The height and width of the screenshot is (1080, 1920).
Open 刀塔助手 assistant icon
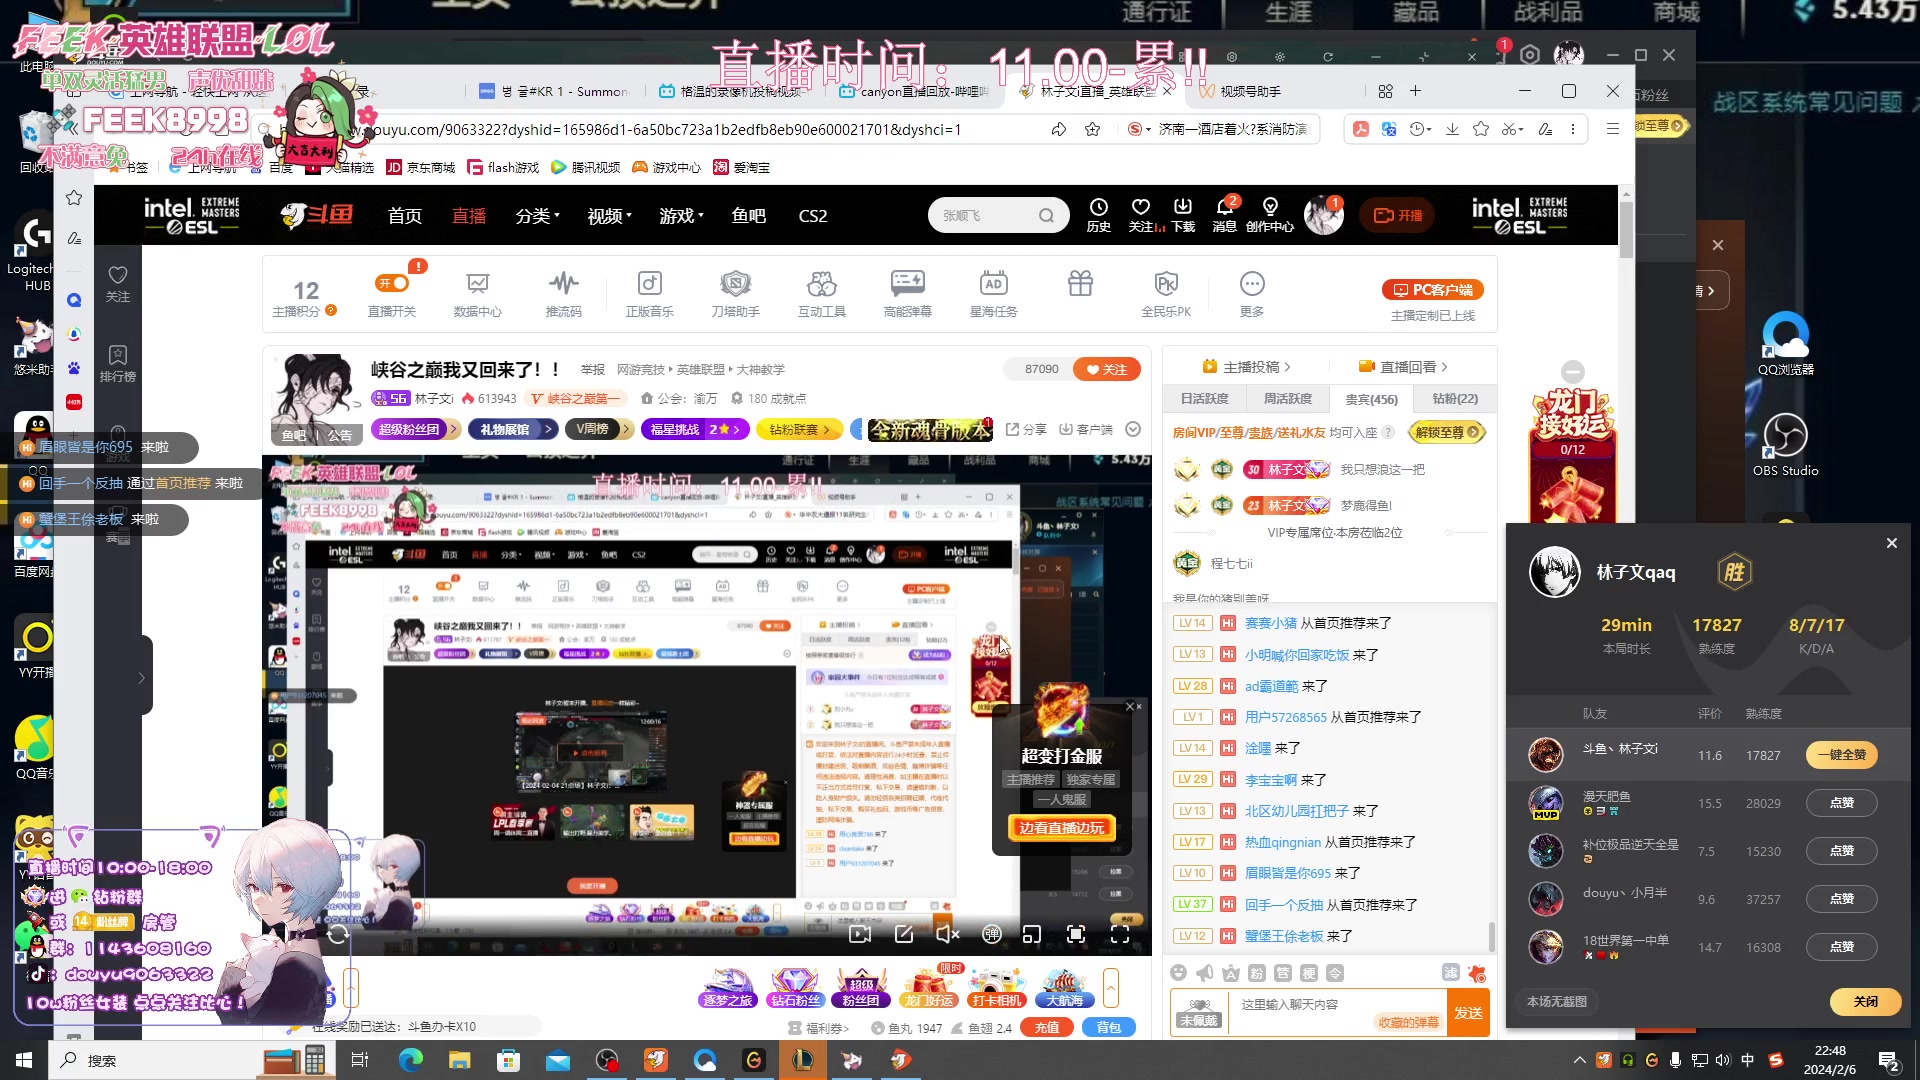point(735,294)
